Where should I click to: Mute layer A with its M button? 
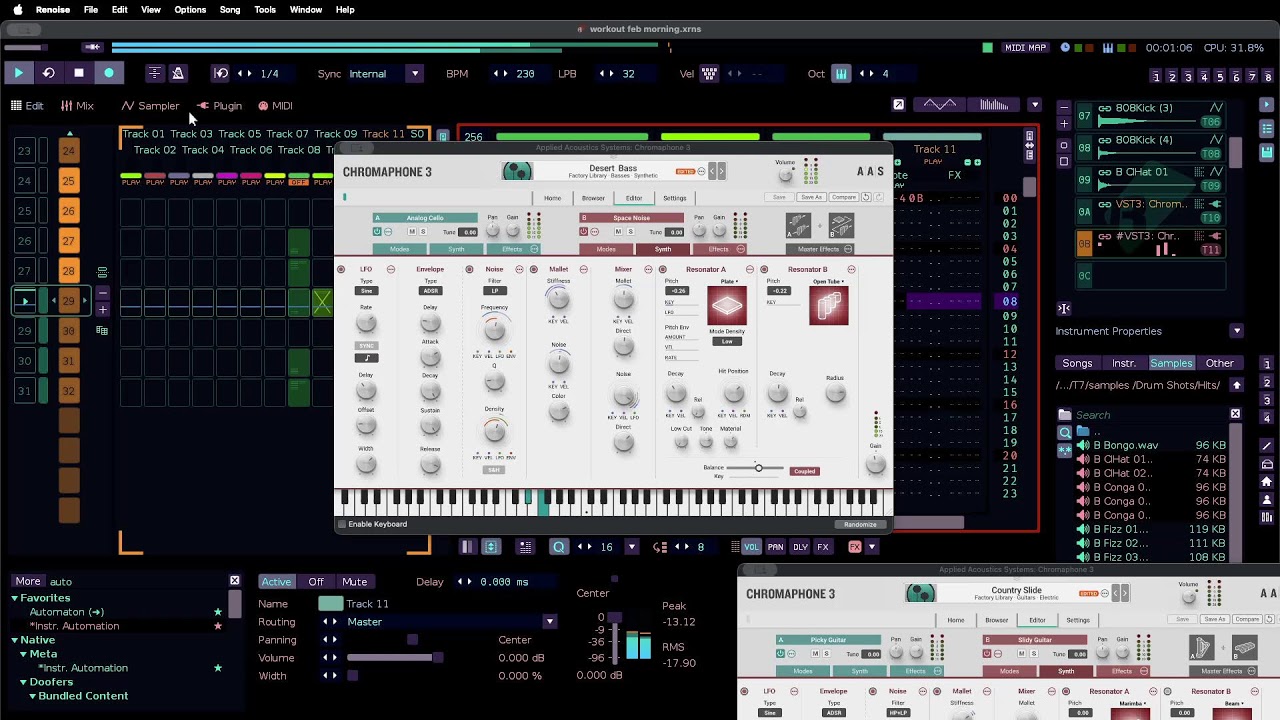point(411,232)
